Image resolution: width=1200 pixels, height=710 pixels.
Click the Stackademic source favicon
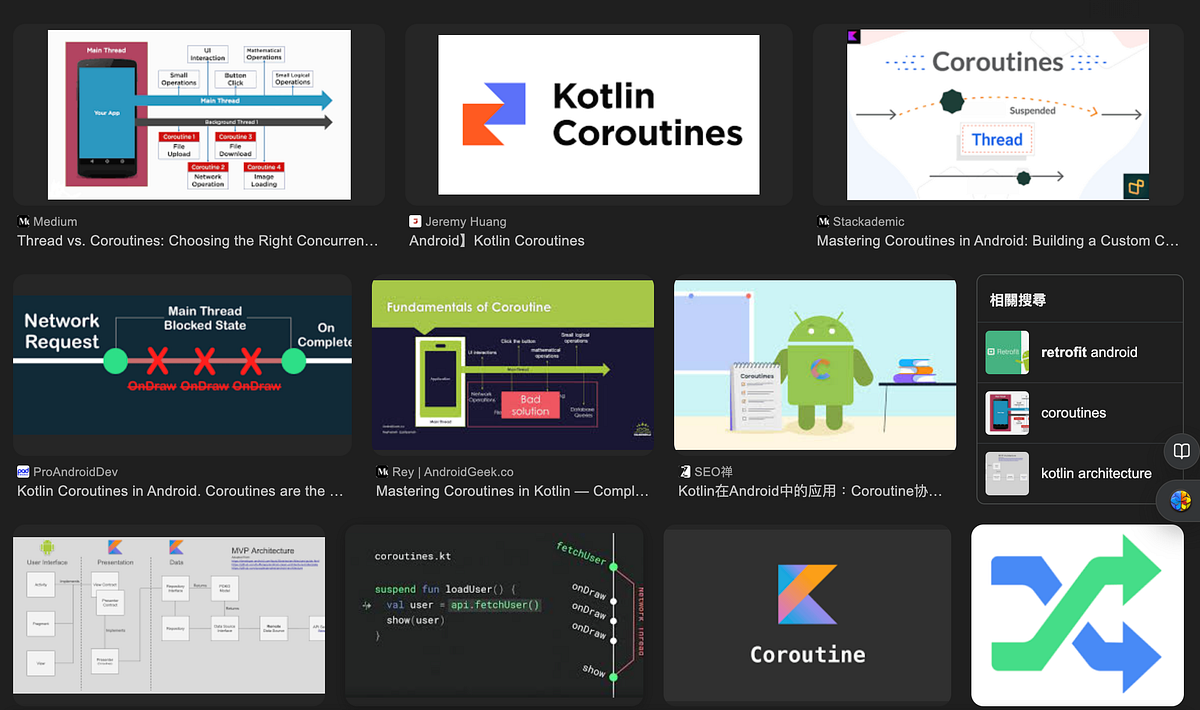coord(824,221)
